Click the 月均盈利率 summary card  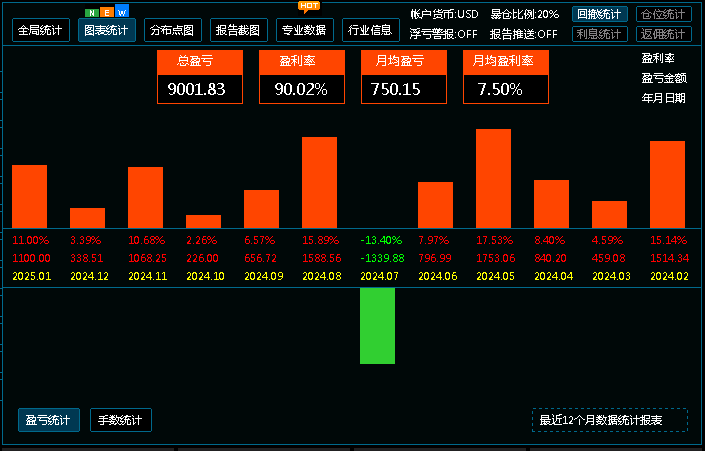tap(504, 77)
